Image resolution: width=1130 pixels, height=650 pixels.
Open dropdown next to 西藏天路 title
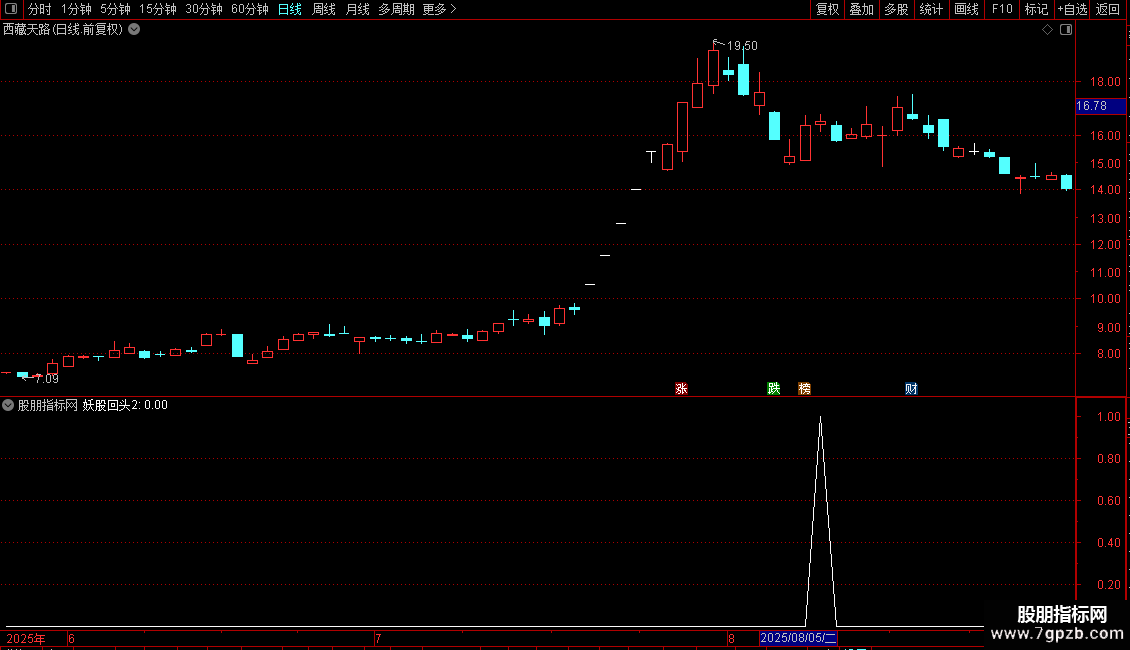[134, 30]
